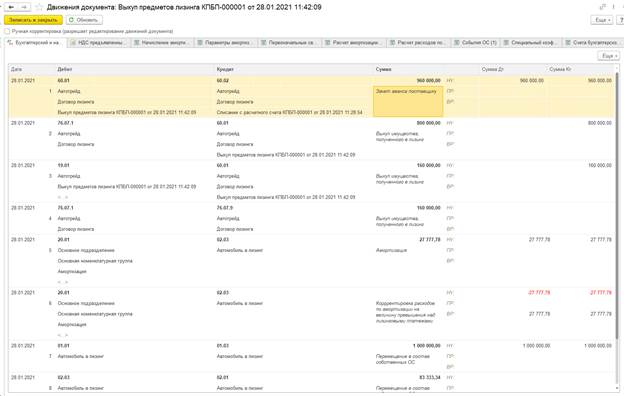
Task: Select "Перемещение в состав собственных ОС" description for 01.01
Action: tap(403, 359)
